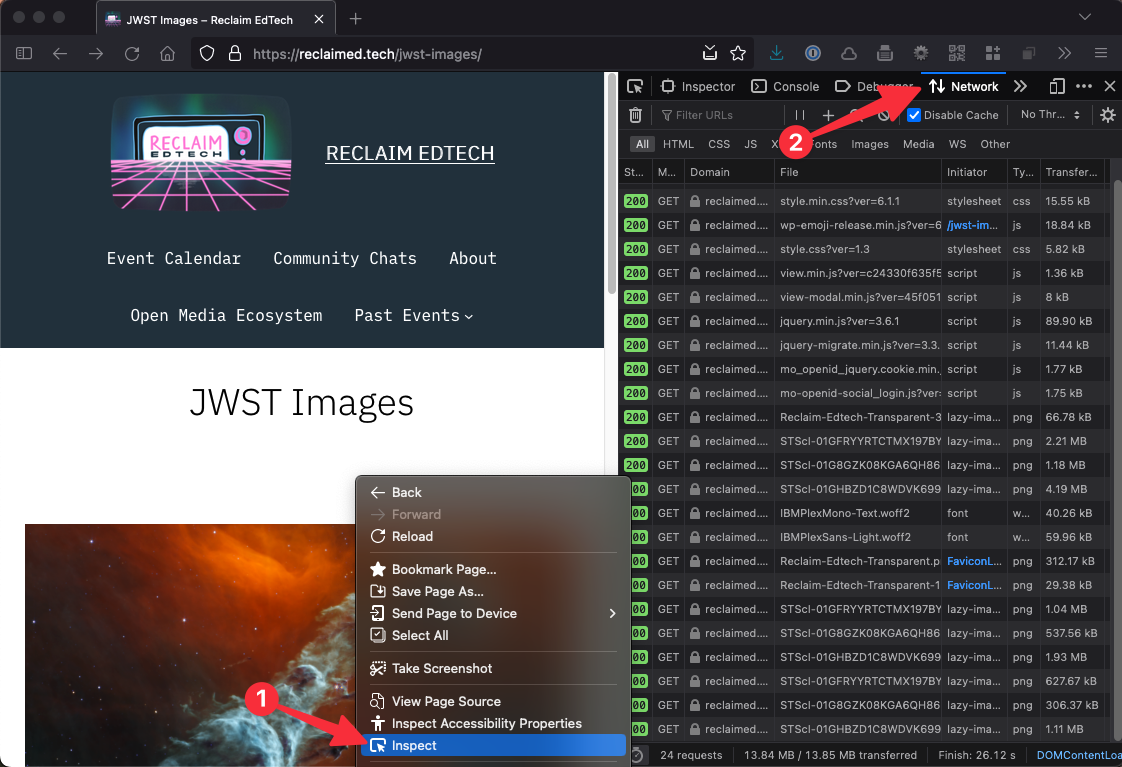Open the home page icon
Screen dimensions: 1122x767
pos(167,54)
